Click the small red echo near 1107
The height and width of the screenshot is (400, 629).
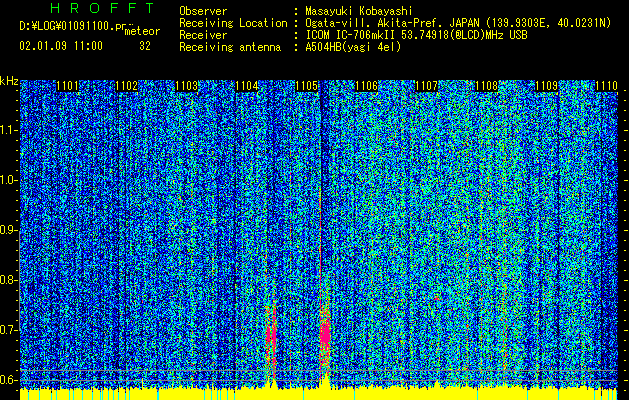(437, 298)
